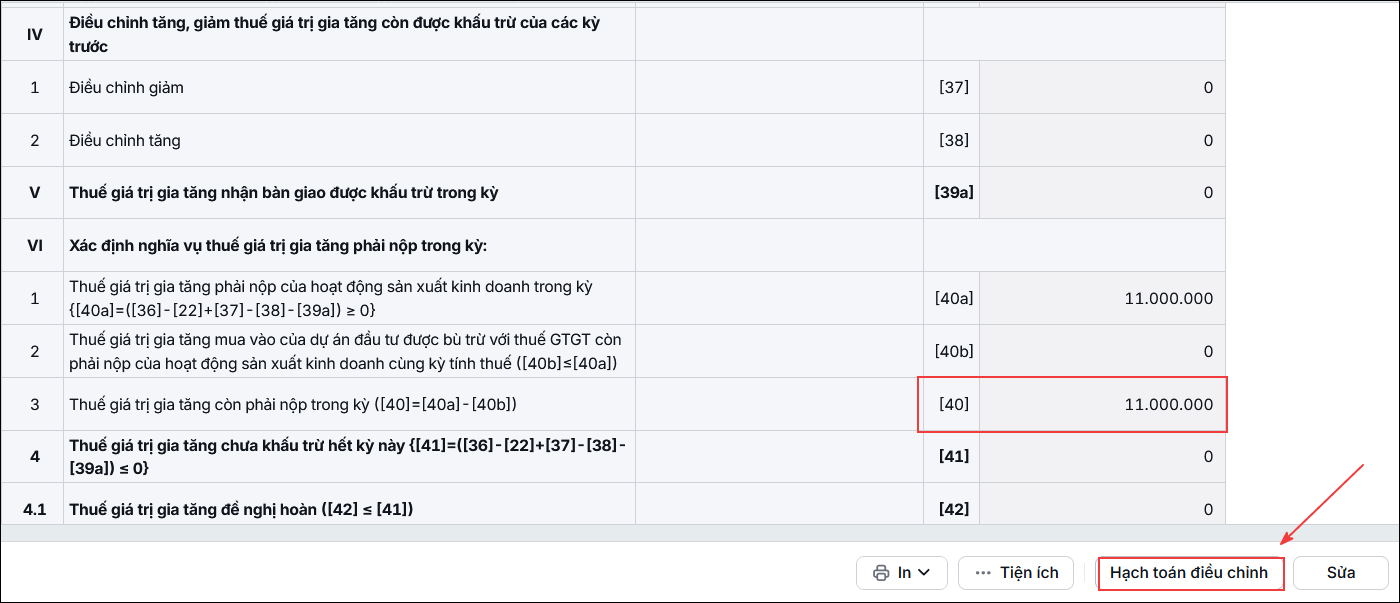Click the printer icon on In button

[x=881, y=573]
